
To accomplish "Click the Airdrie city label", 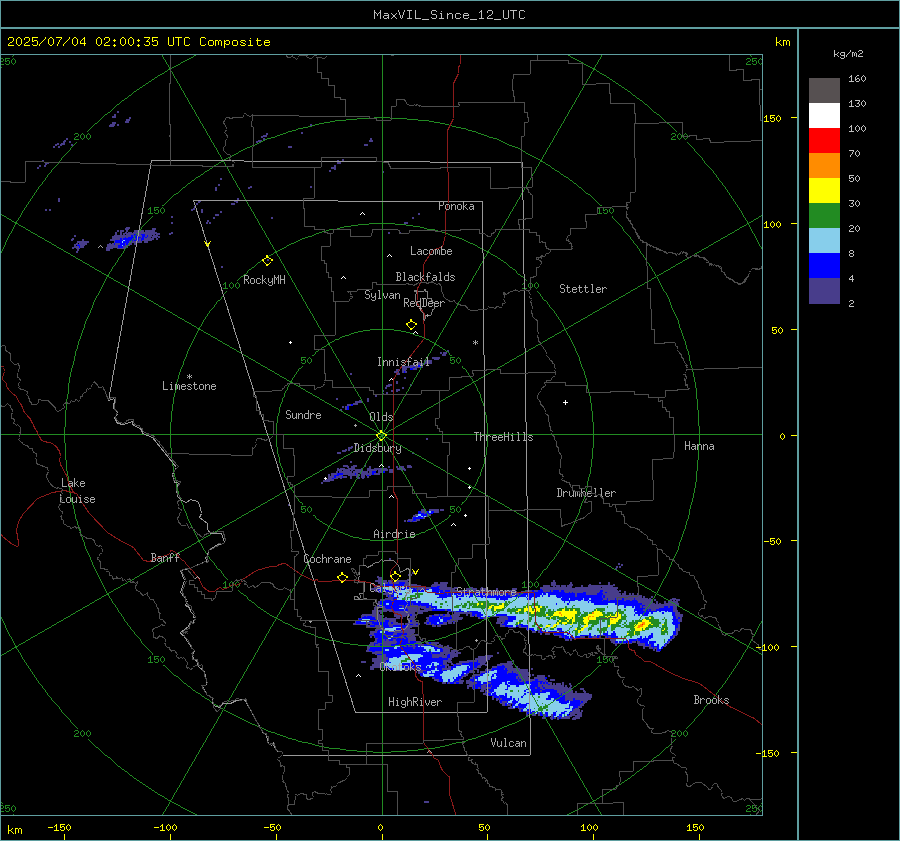I will [x=394, y=534].
